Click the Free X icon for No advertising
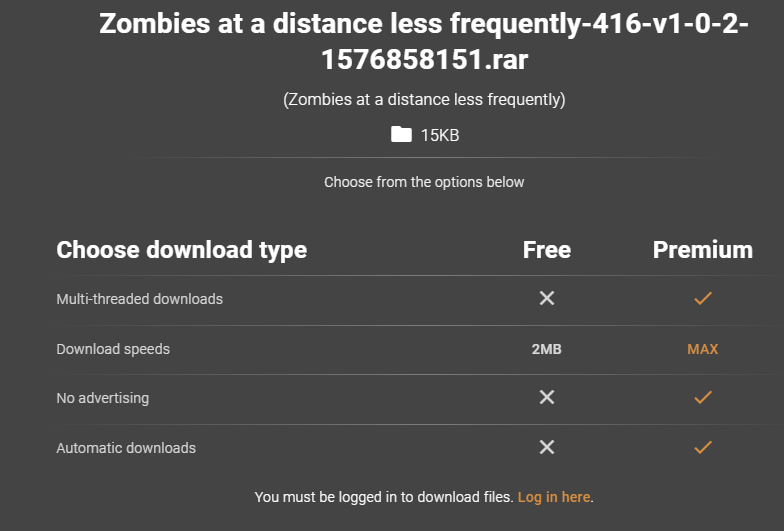The width and height of the screenshot is (784, 531). [x=547, y=397]
